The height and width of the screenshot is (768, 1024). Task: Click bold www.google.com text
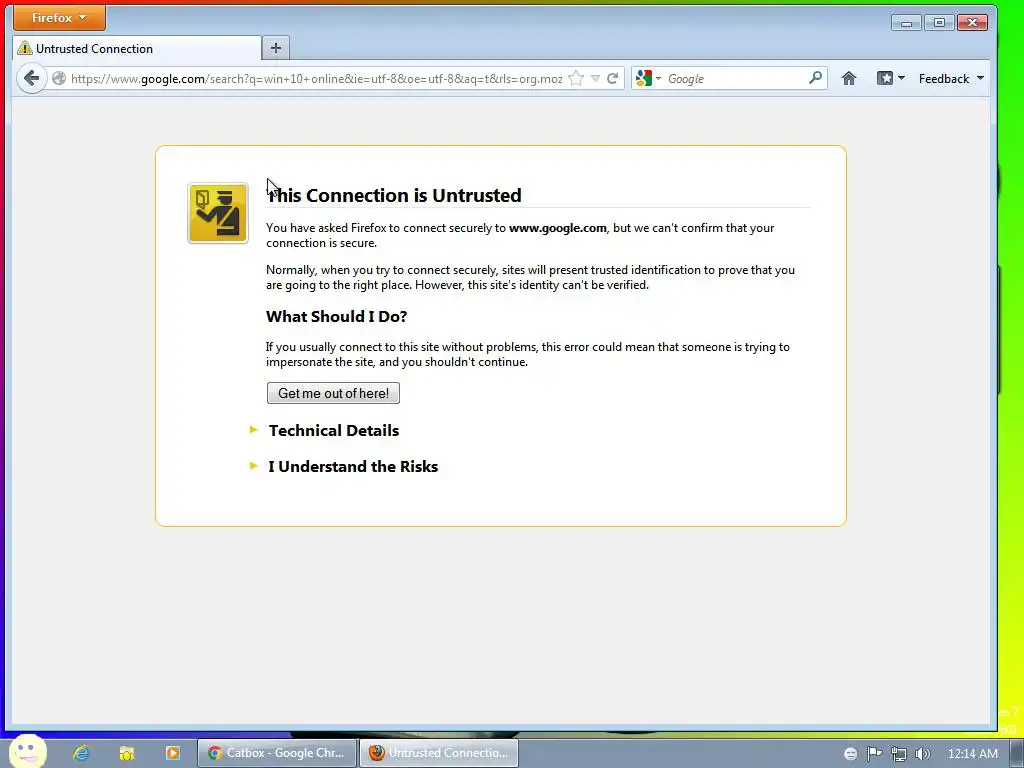click(558, 228)
